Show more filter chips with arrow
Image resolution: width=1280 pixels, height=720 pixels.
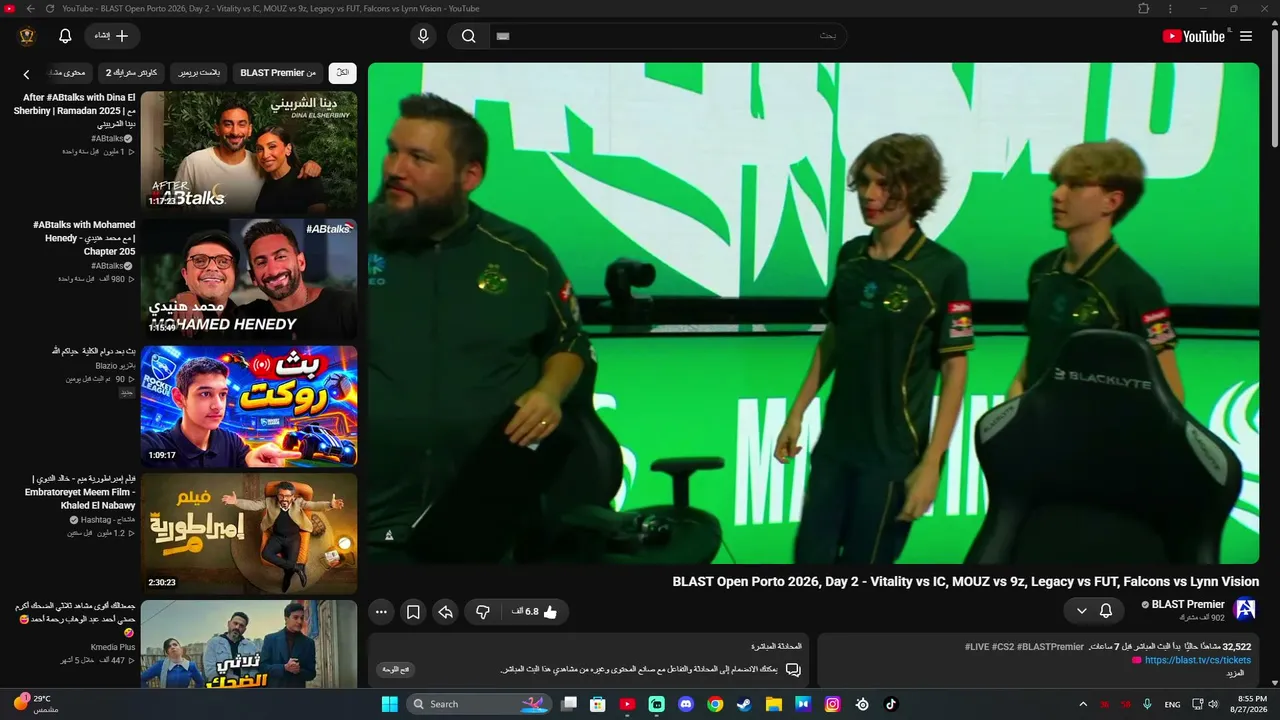pos(27,74)
